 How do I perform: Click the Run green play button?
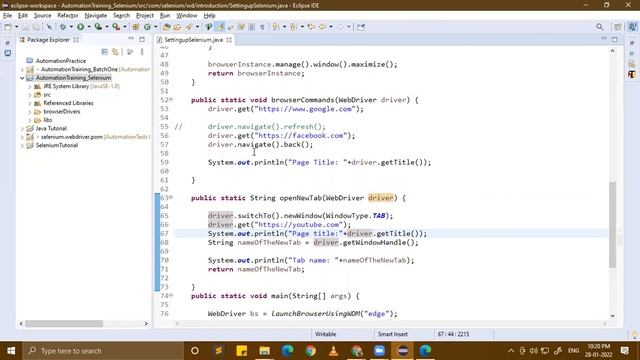click(x=80, y=27)
